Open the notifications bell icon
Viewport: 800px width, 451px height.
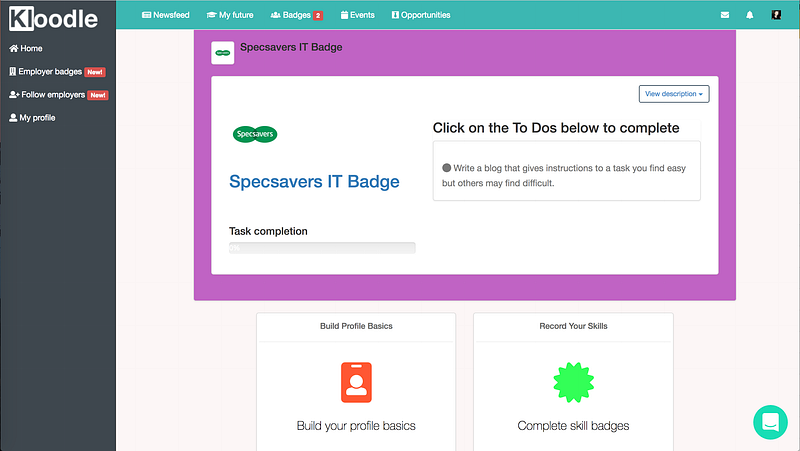[x=749, y=15]
